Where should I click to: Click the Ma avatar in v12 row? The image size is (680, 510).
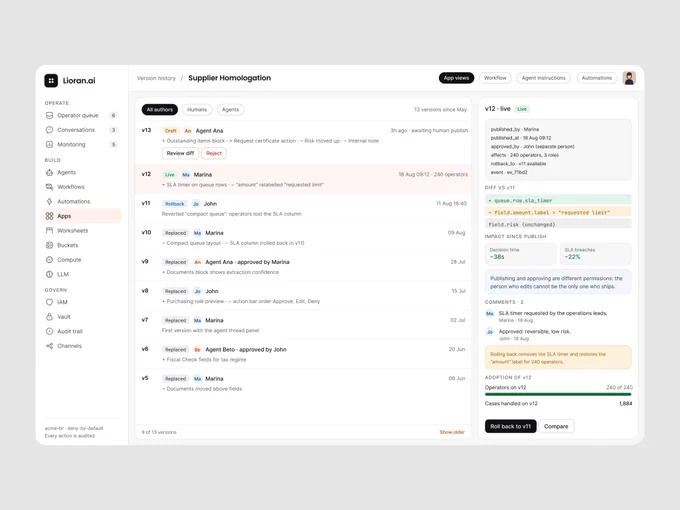(186, 174)
